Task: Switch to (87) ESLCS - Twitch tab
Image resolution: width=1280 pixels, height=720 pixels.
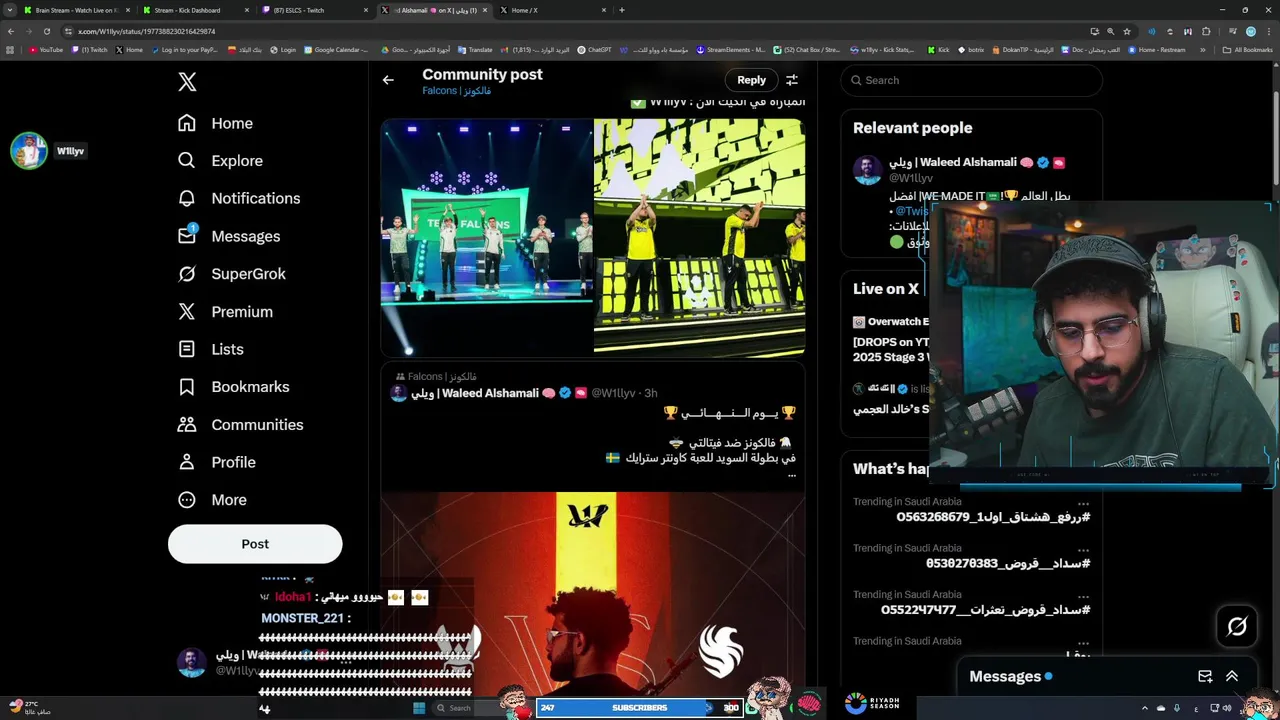Action: (313, 10)
